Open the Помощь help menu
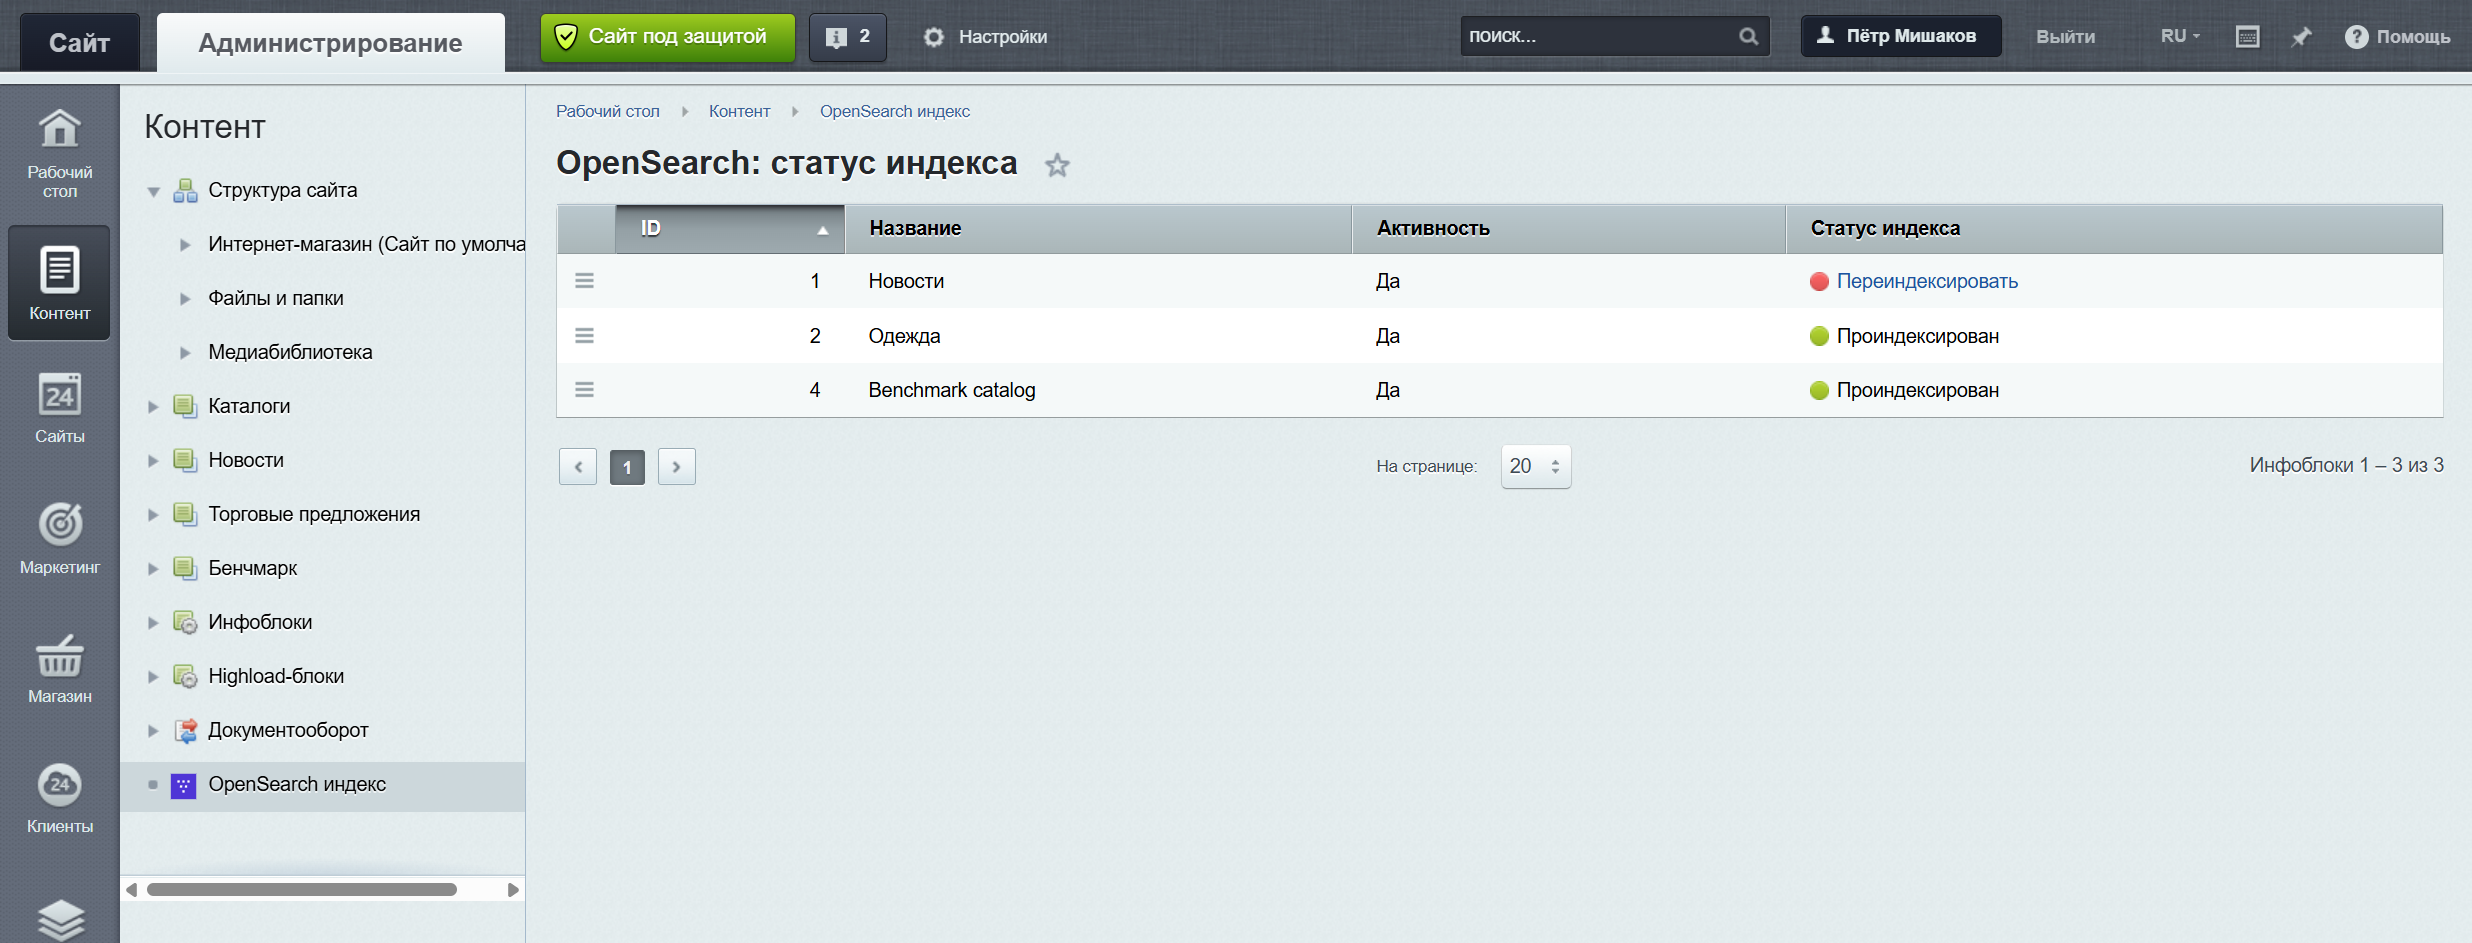The image size is (2472, 943). click(2397, 37)
